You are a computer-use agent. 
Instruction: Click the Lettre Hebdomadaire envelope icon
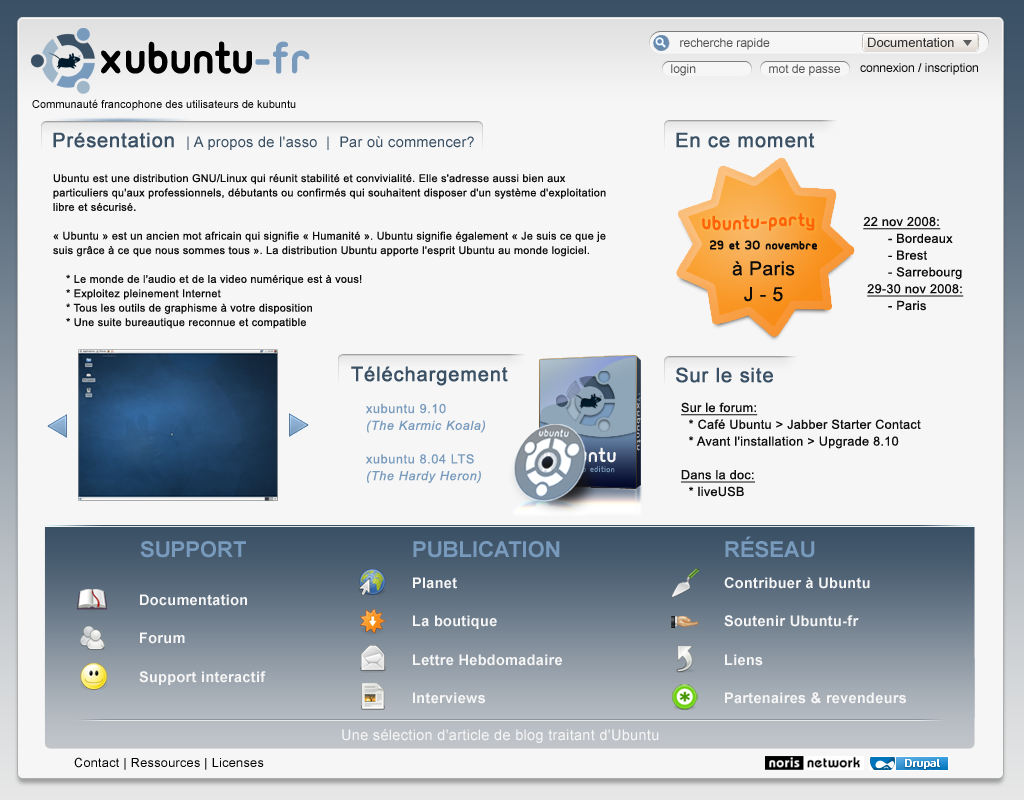[372, 659]
